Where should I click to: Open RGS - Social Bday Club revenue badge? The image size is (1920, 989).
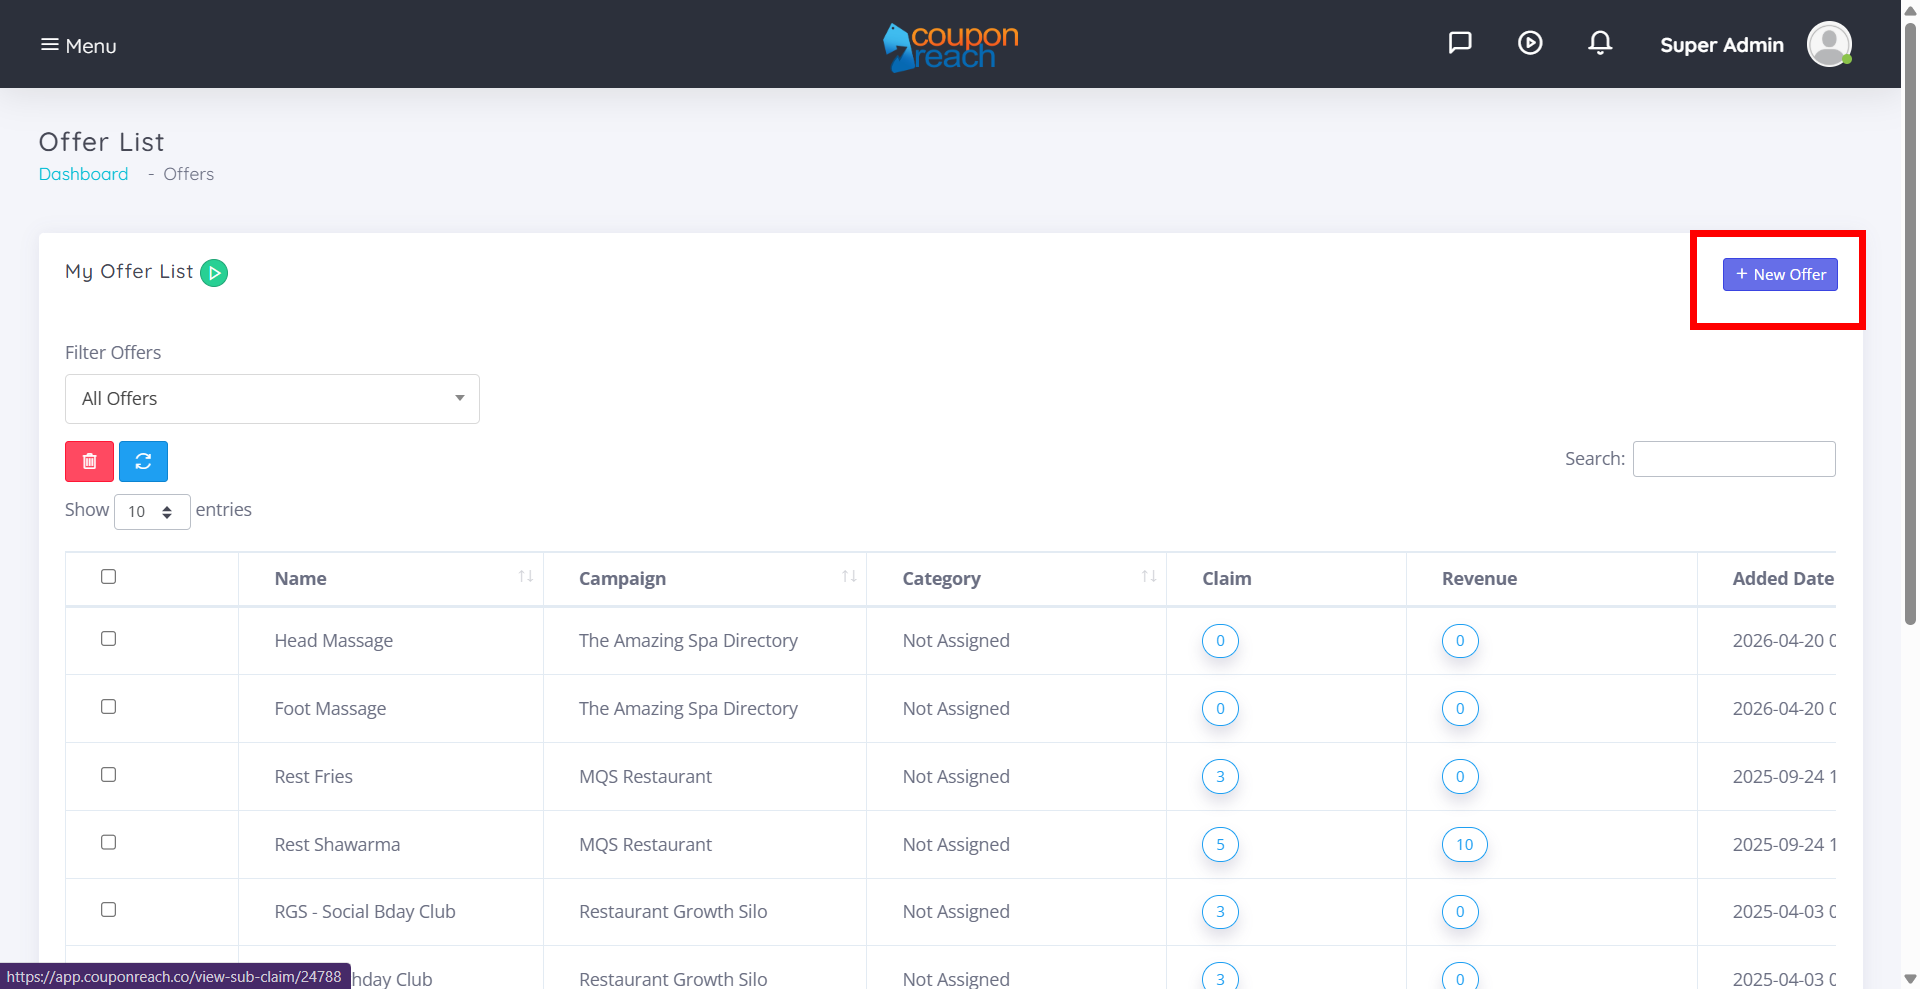(1460, 912)
